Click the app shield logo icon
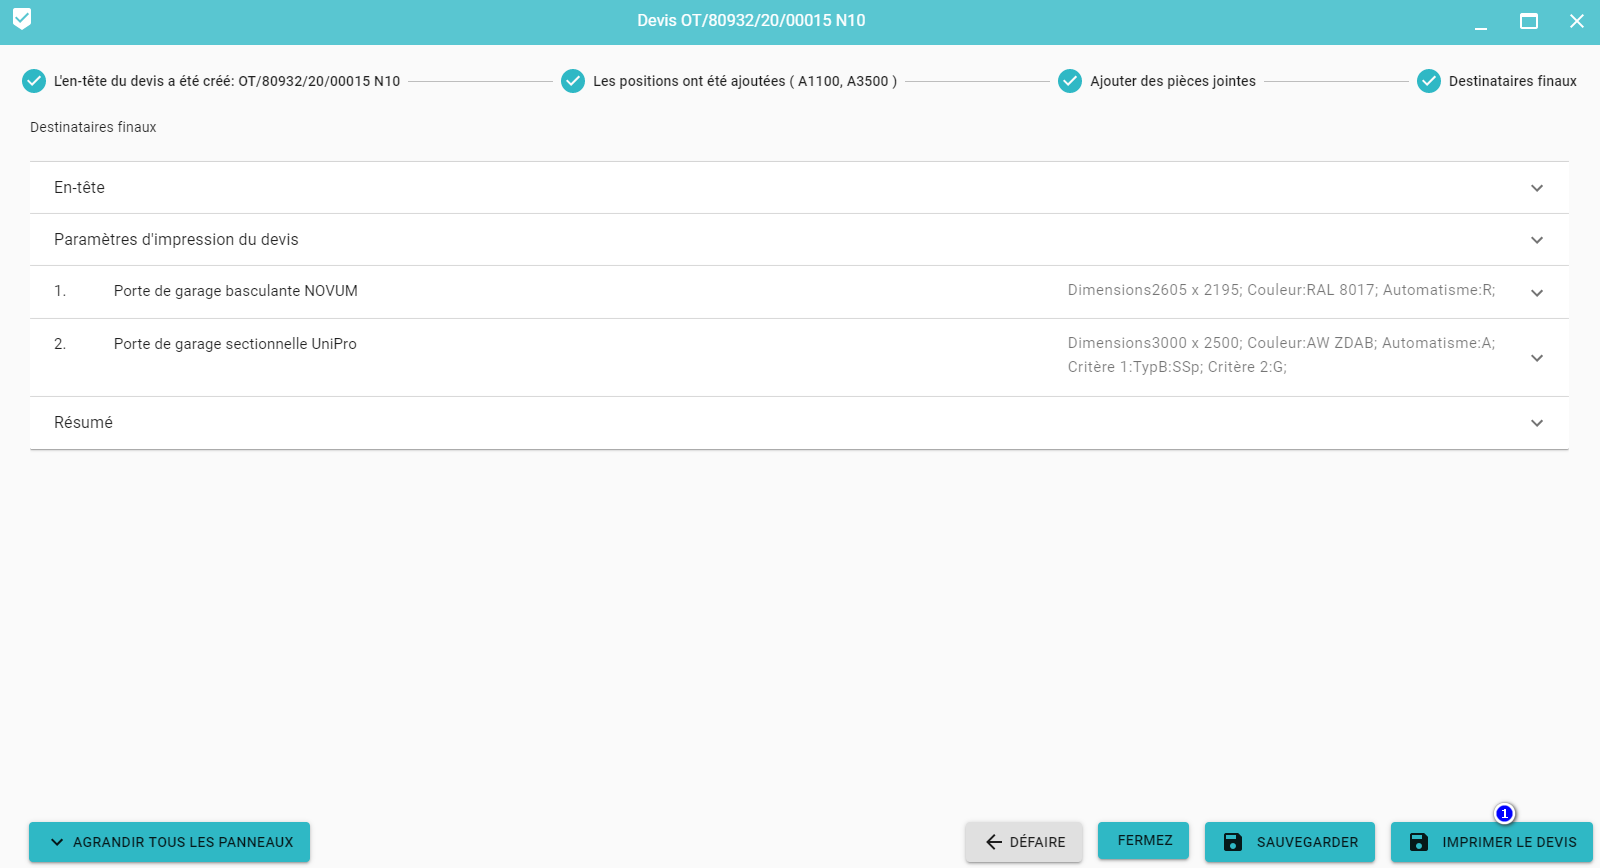Image resolution: width=1600 pixels, height=868 pixels. (x=22, y=19)
